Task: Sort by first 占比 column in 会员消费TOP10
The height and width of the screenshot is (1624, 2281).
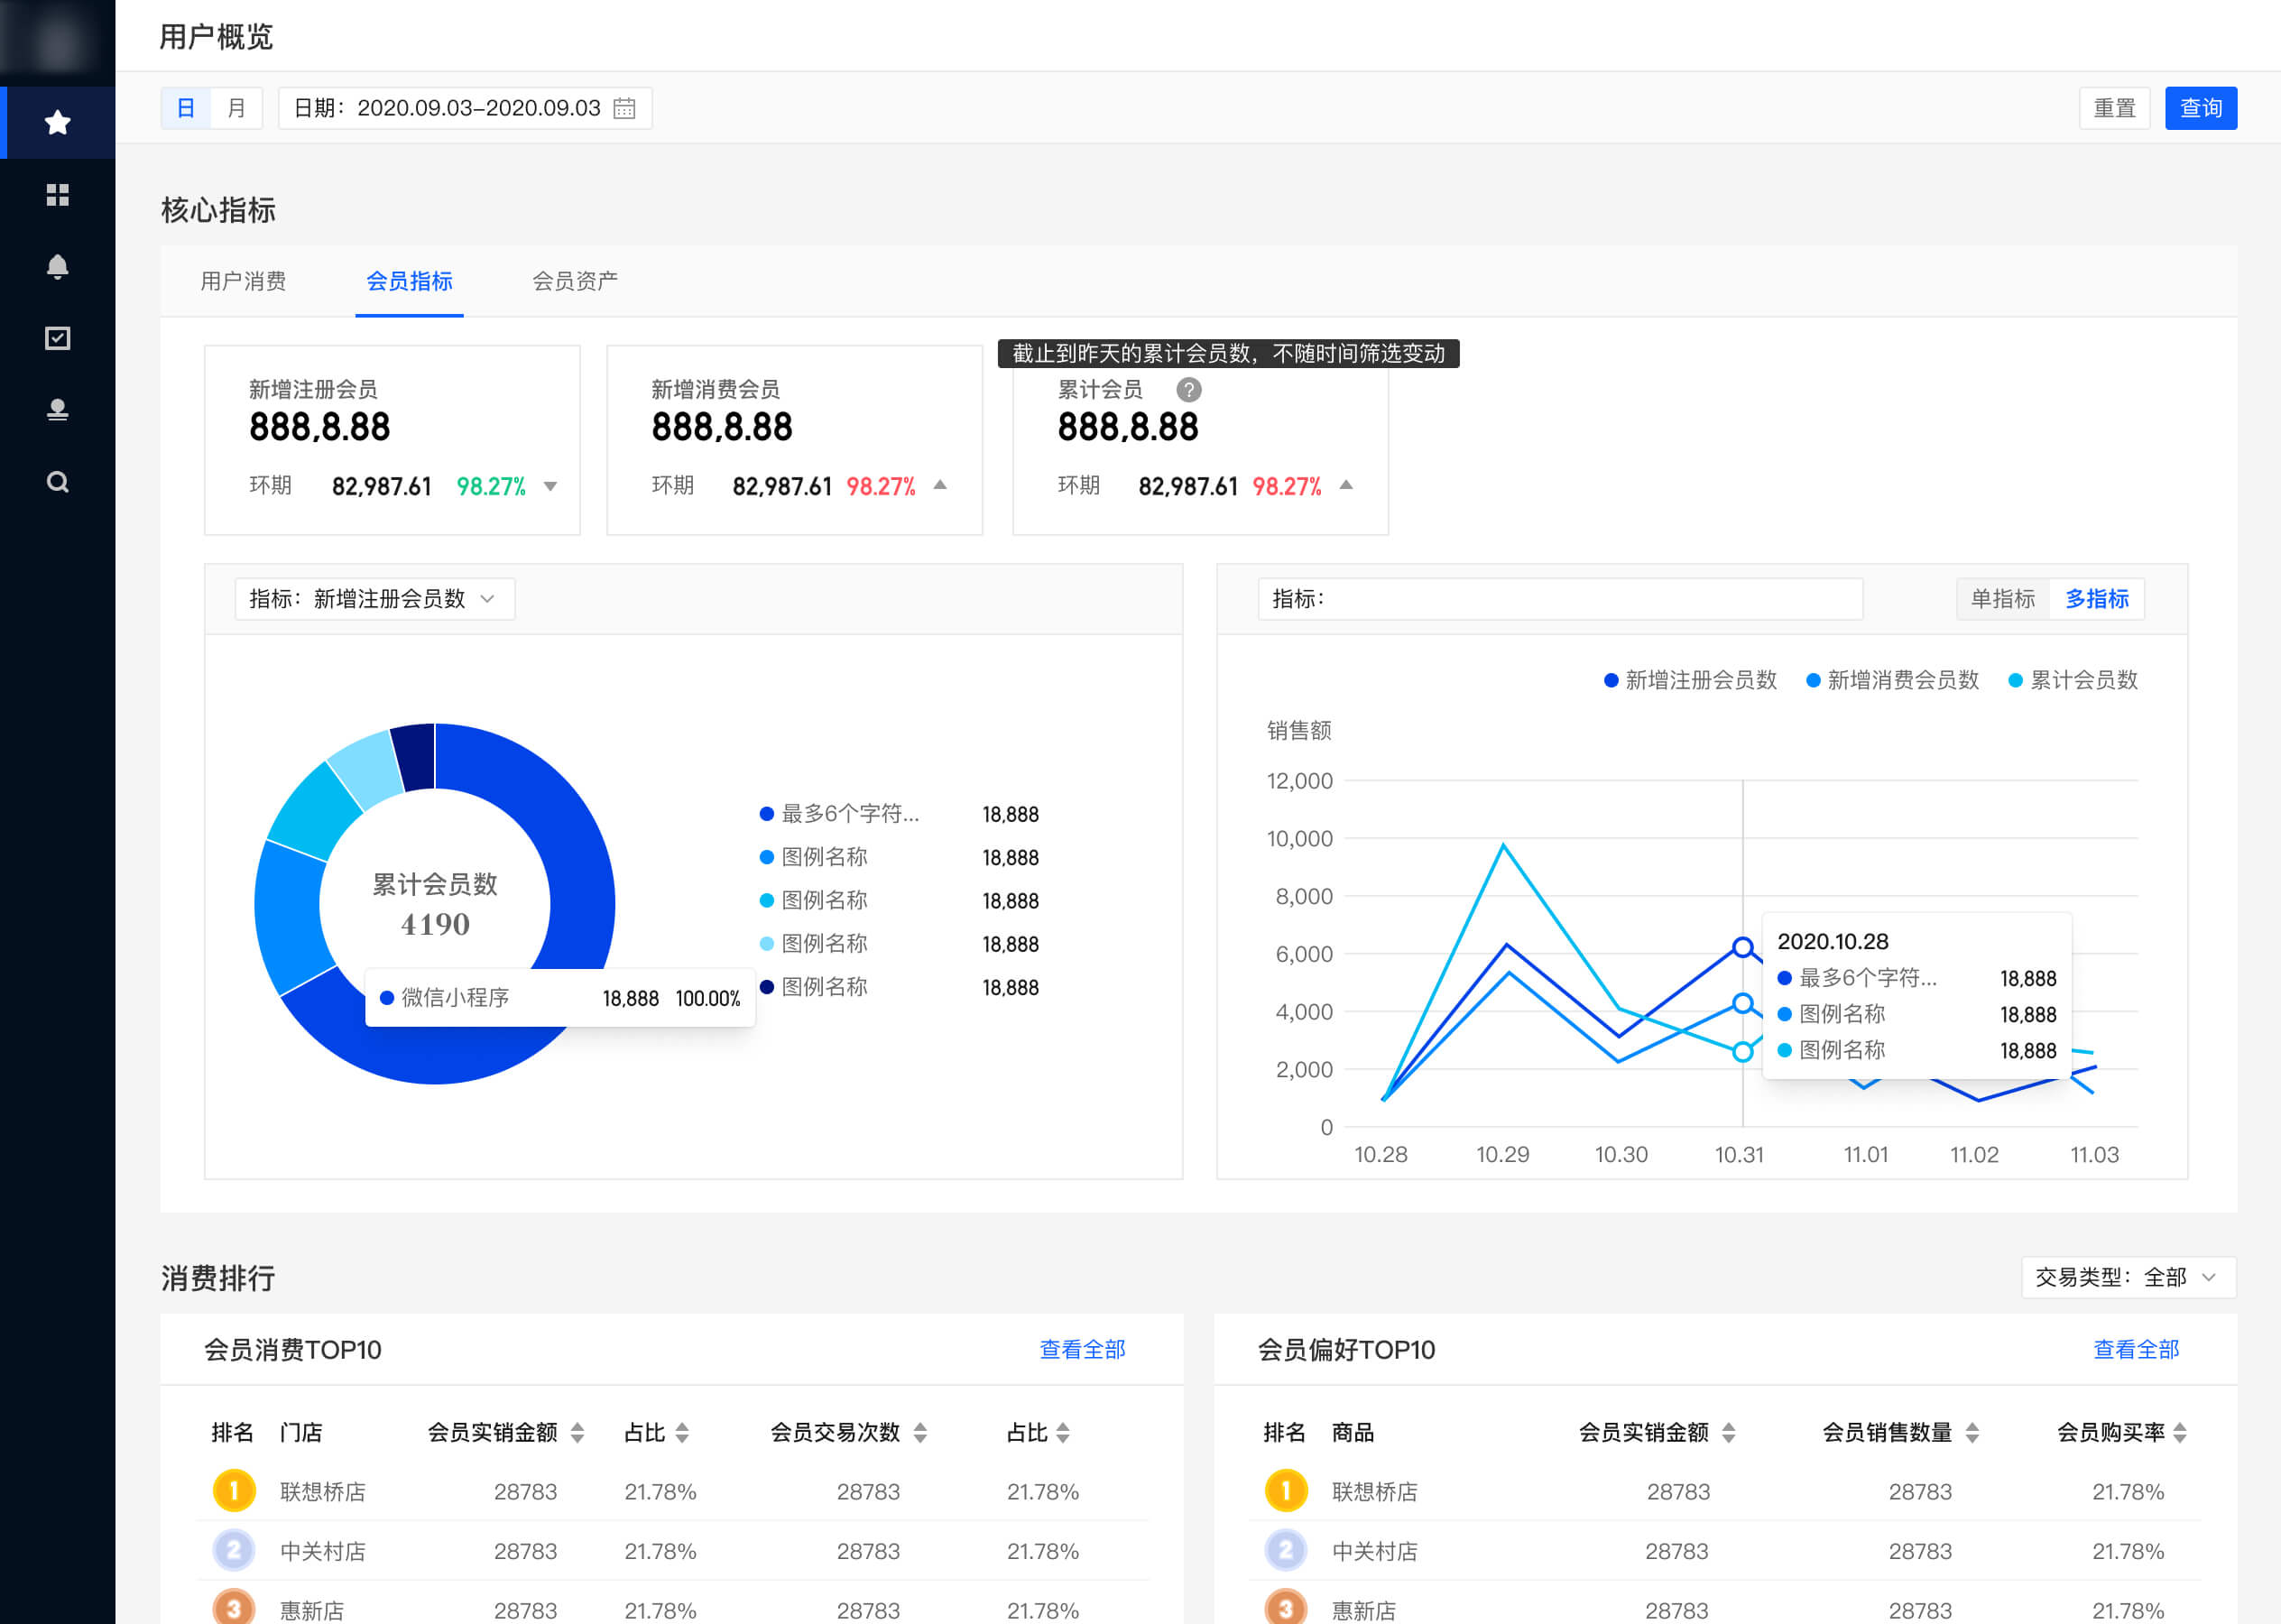Action: pos(682,1432)
